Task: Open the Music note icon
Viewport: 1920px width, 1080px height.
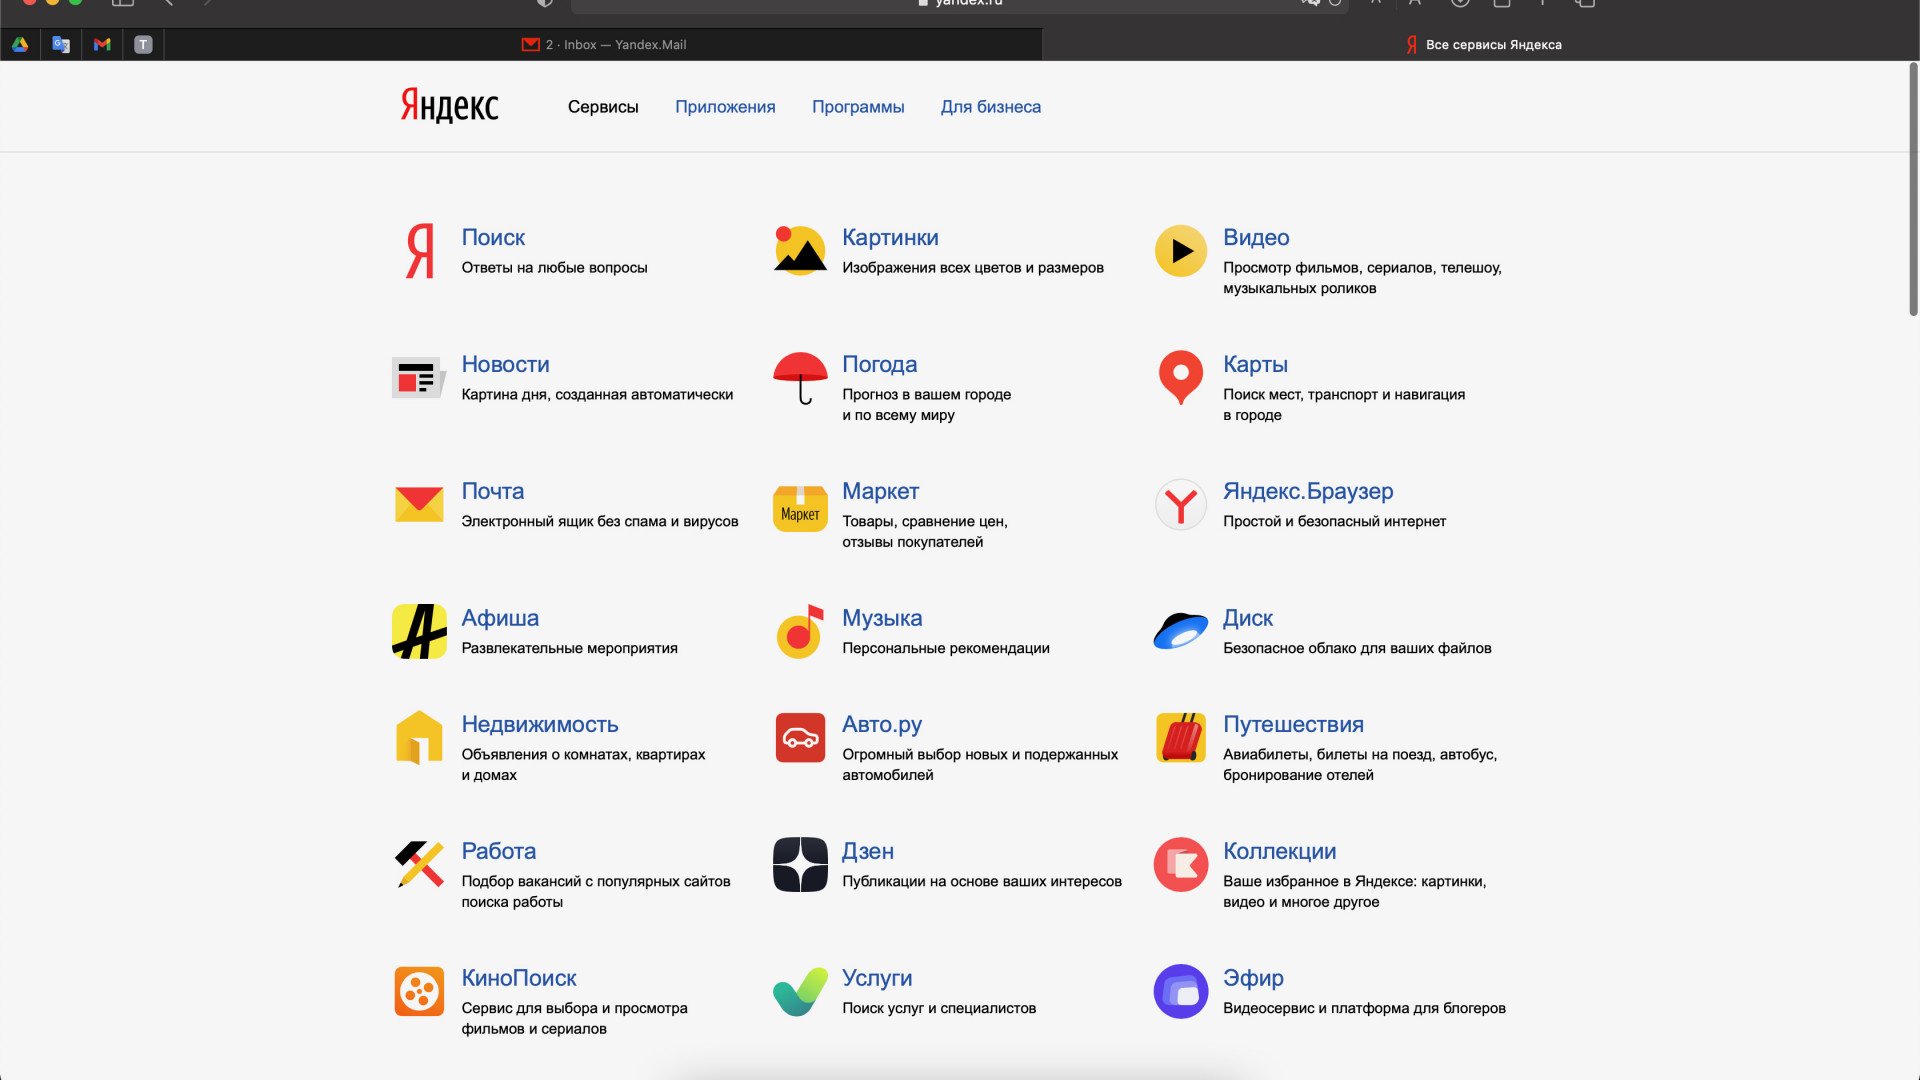Action: 800,632
